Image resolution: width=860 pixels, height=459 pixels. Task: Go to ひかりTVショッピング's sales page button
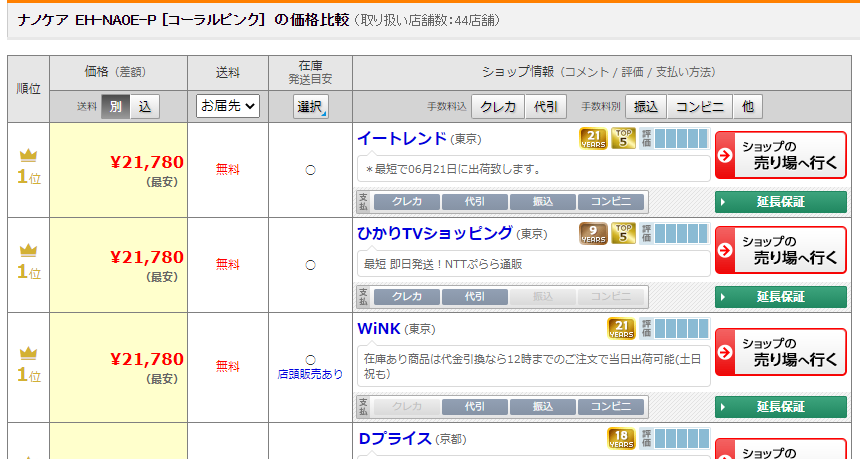tap(781, 250)
